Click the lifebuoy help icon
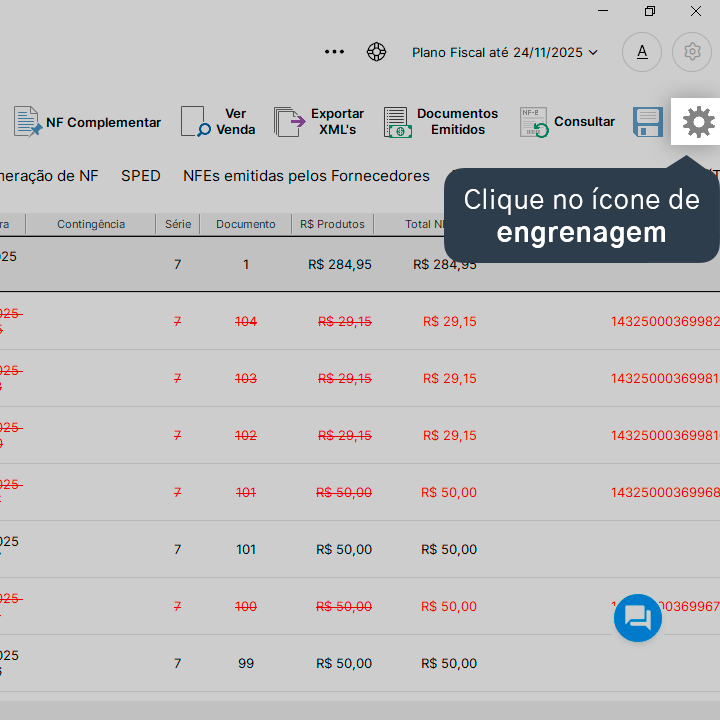This screenshot has width=720, height=720. [377, 52]
